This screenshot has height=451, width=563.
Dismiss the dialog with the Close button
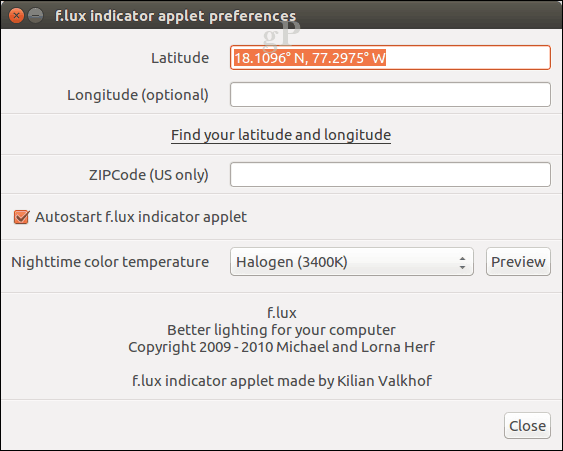[527, 426]
